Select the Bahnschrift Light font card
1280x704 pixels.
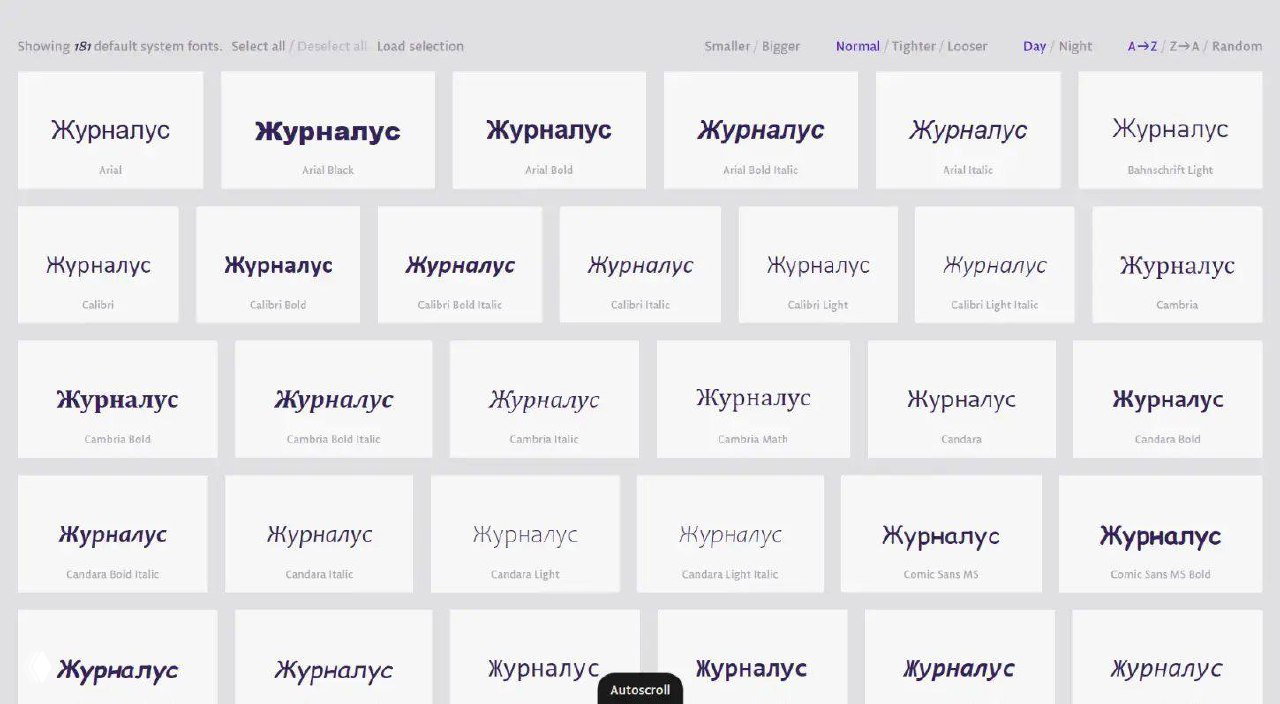click(1170, 130)
